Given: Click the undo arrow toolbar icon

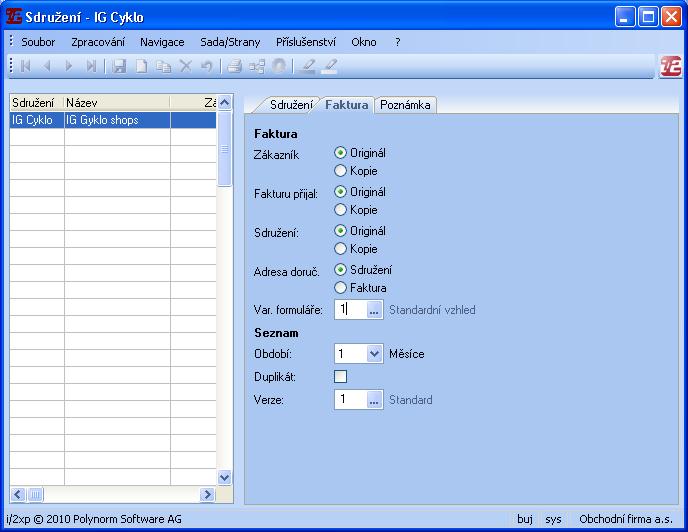Looking at the screenshot, I should pyautogui.click(x=207, y=66).
